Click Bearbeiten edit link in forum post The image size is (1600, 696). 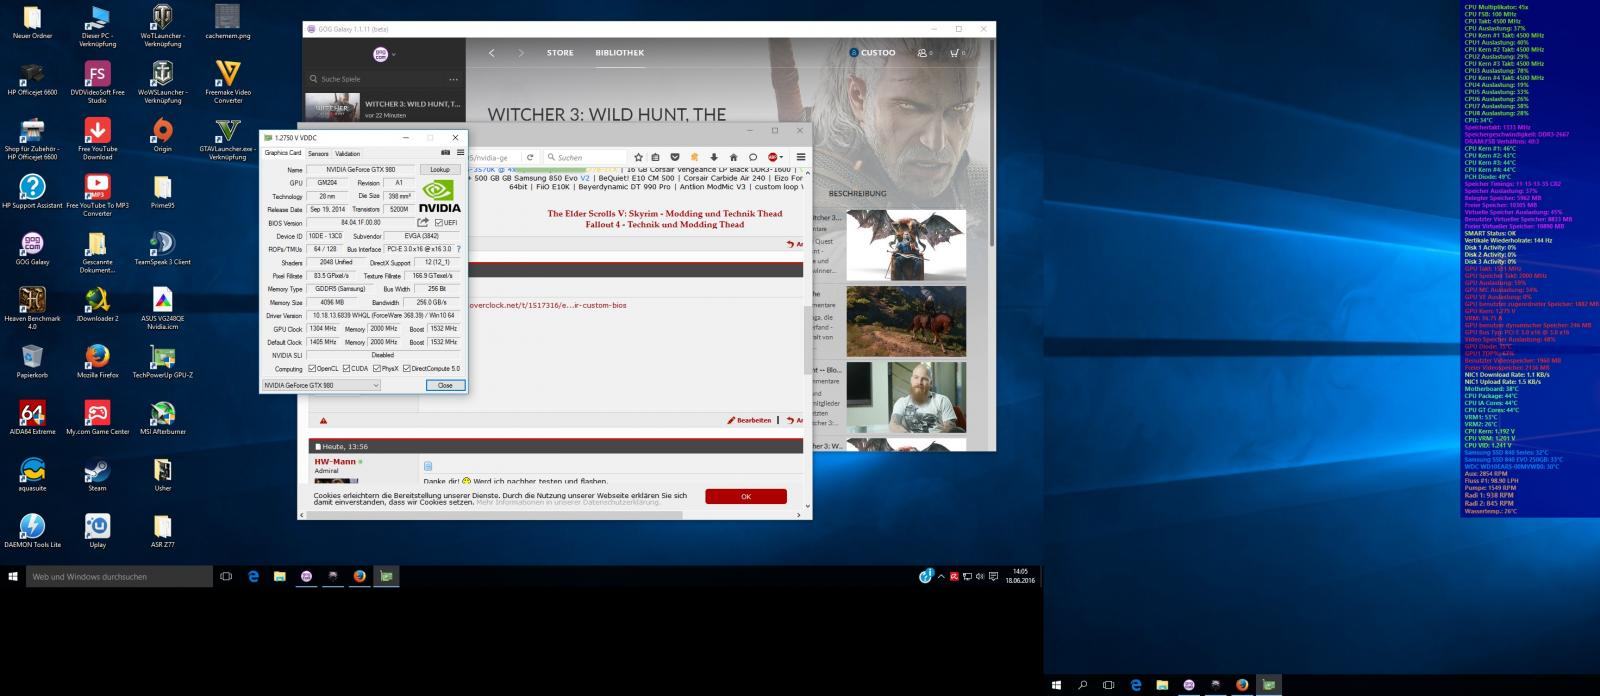click(x=749, y=421)
